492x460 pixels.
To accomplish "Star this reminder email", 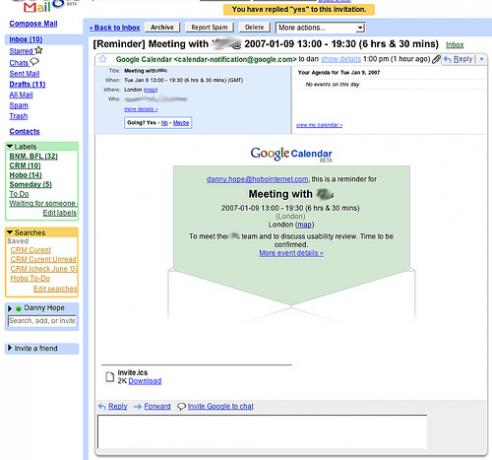I will click(103, 59).
